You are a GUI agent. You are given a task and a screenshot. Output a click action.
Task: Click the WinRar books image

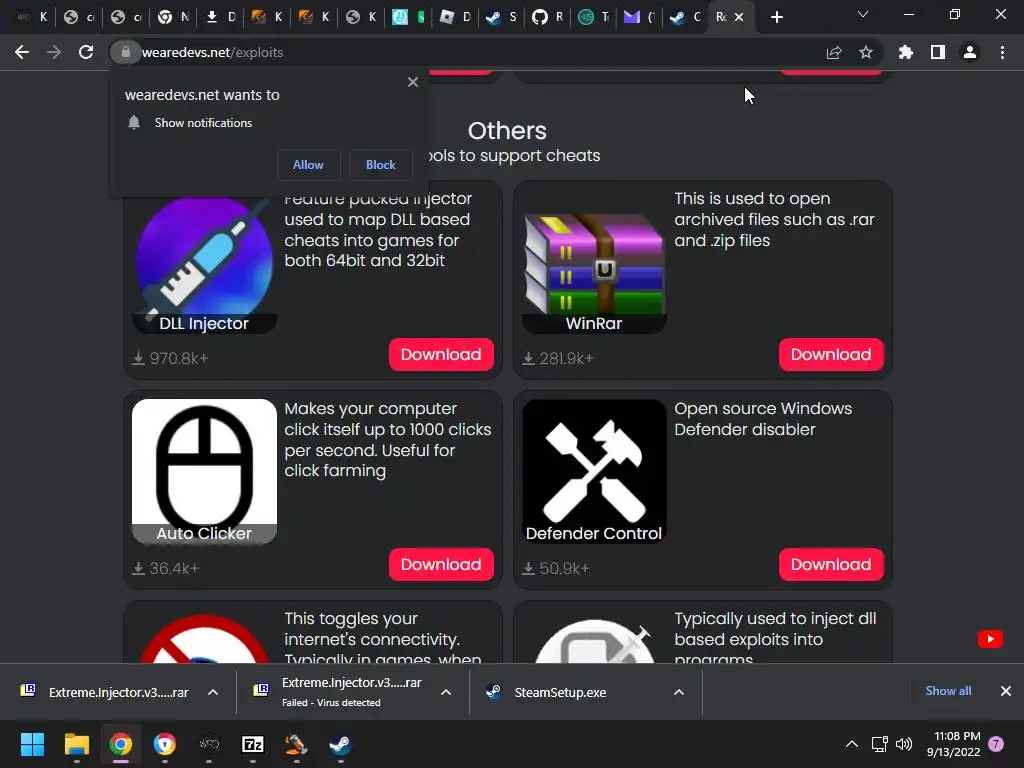point(594,264)
